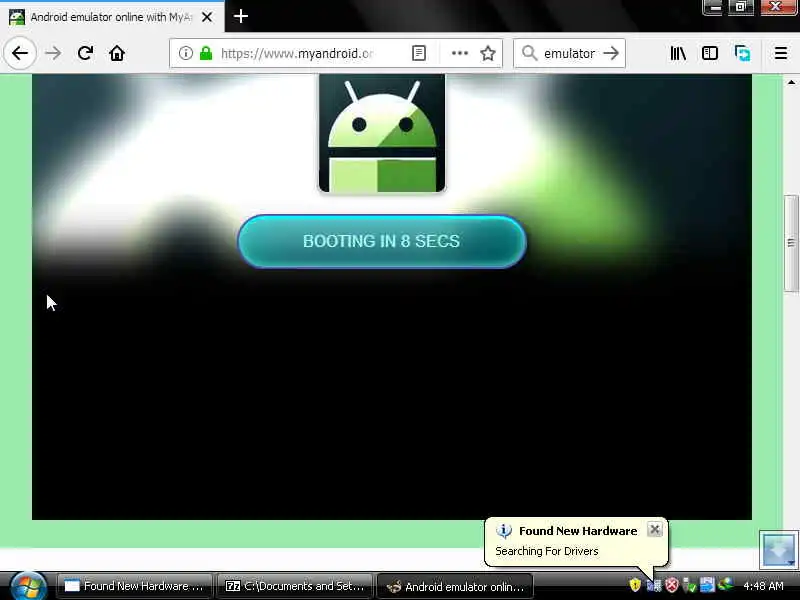Dismiss the Found New Hardware balloon

pyautogui.click(x=655, y=530)
